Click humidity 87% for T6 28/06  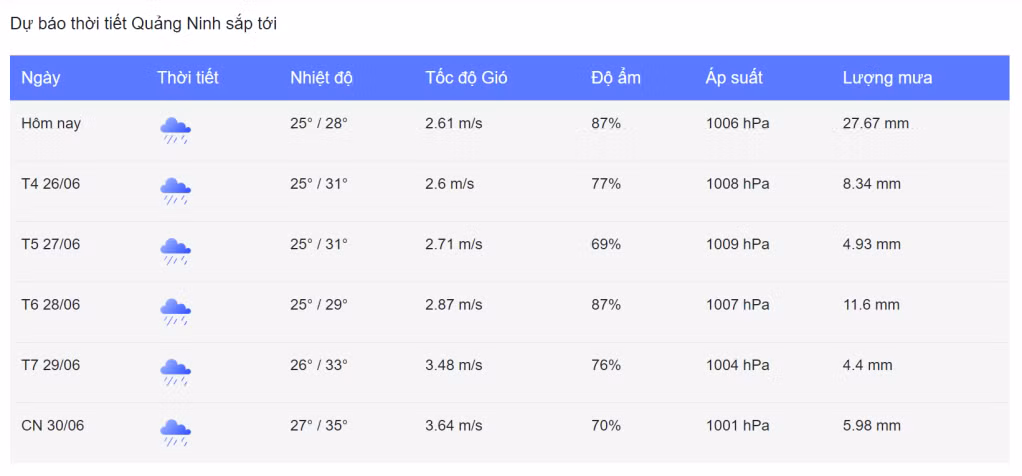pos(606,305)
